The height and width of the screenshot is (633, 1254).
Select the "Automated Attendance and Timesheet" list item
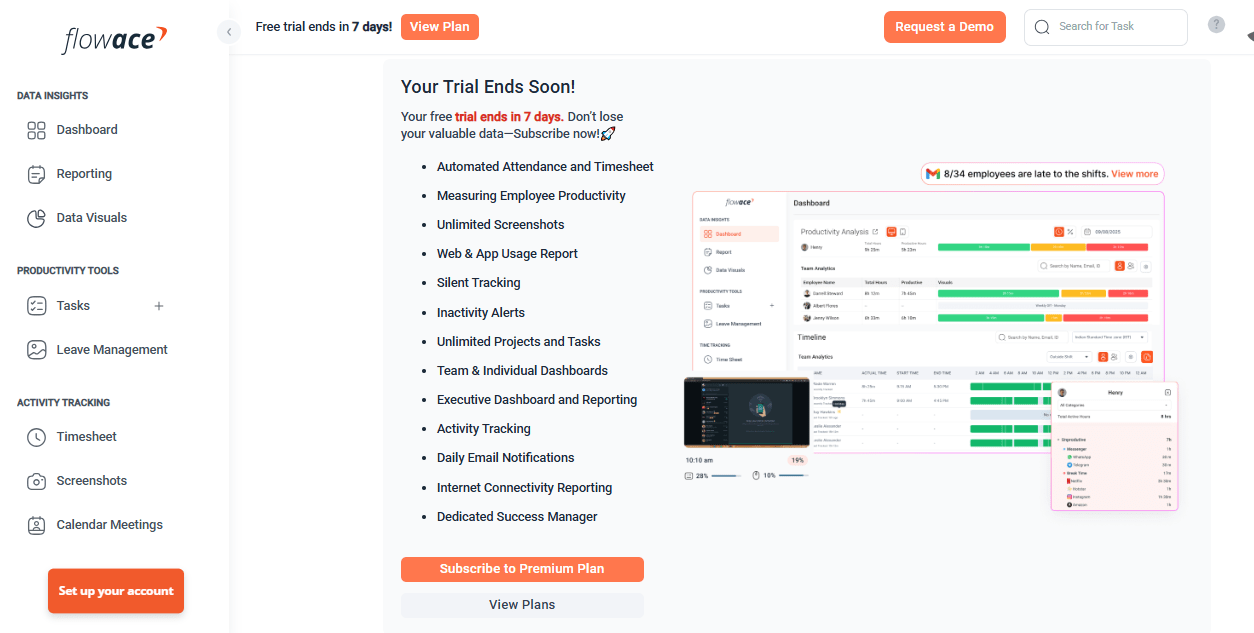point(545,167)
